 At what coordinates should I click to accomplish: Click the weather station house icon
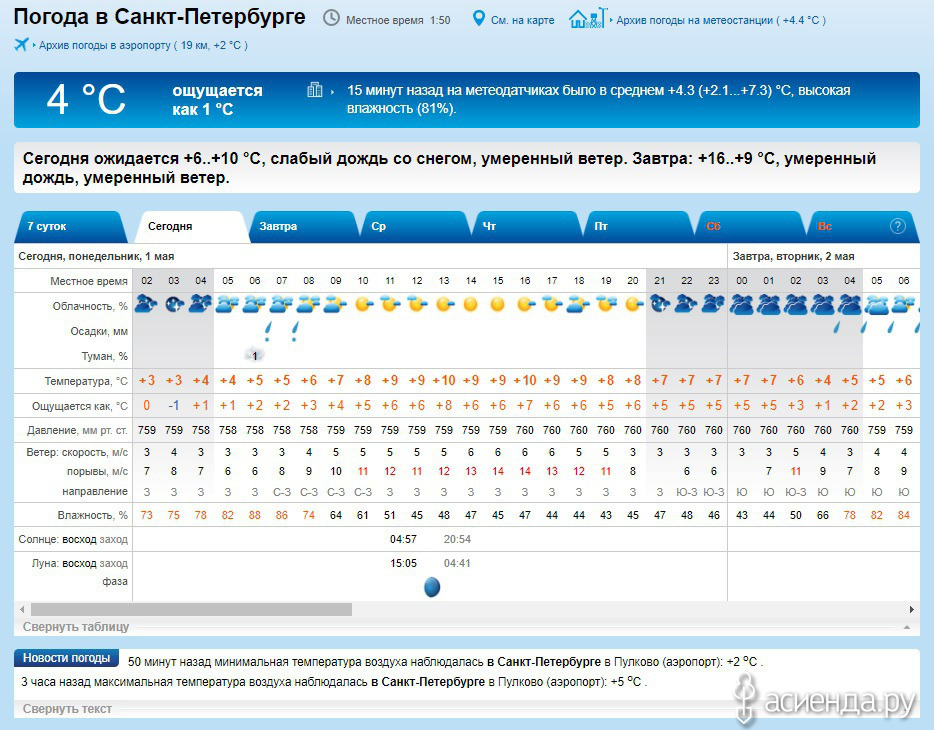tap(588, 18)
